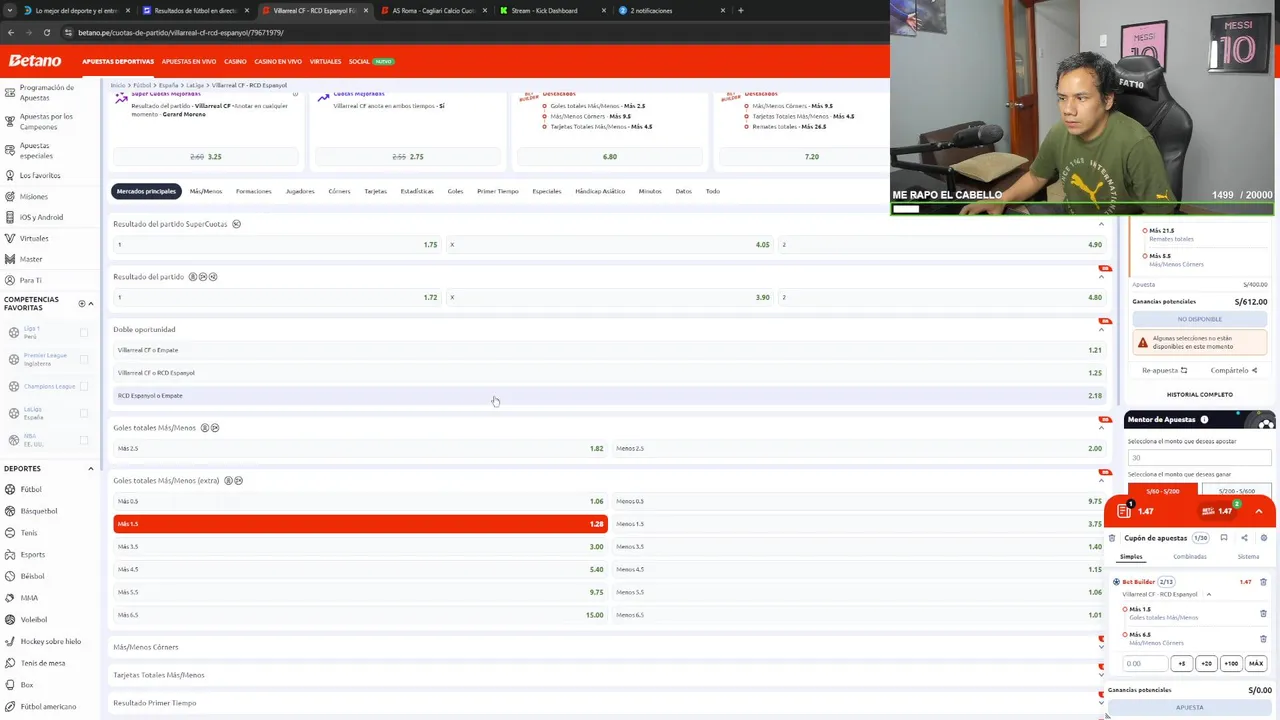Click the browser reload icon
This screenshot has width=1280, height=720.
click(x=45, y=32)
